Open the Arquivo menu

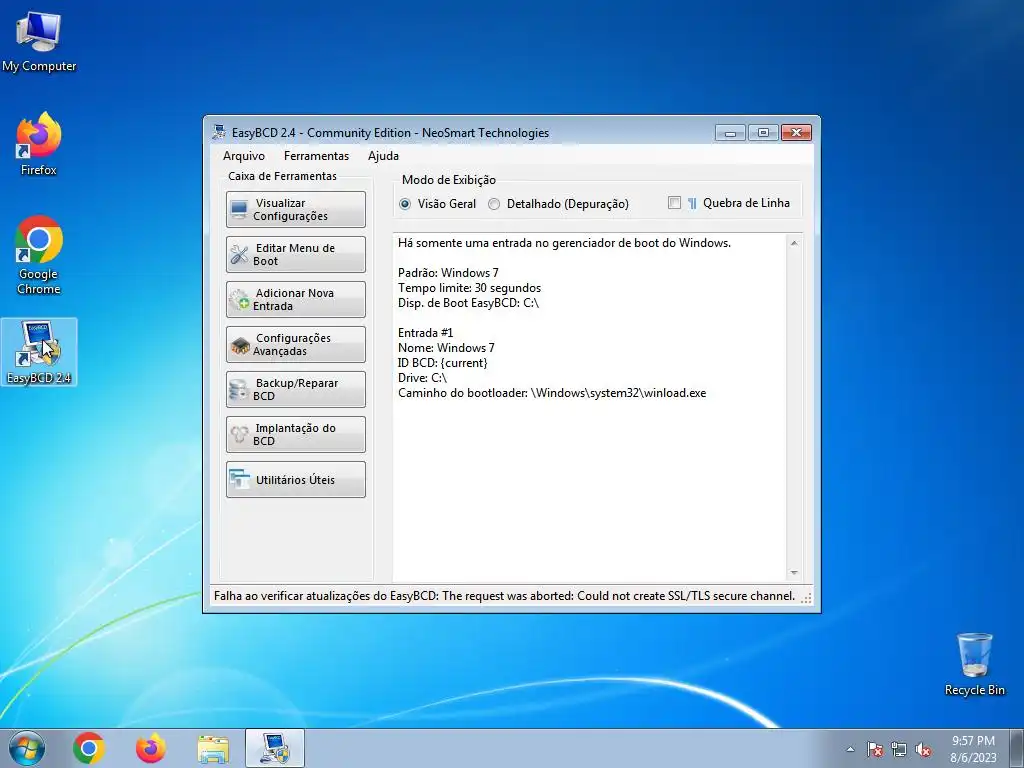click(244, 156)
